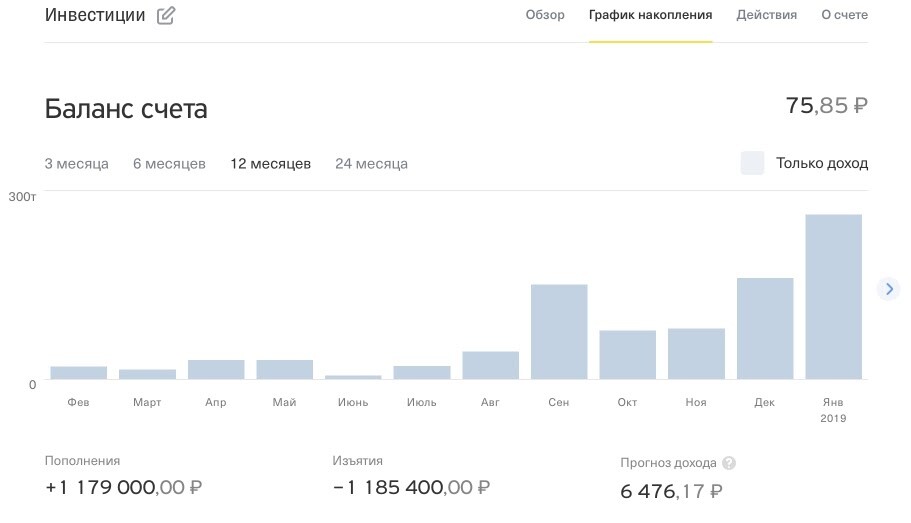Open the Обзор tab

coord(545,15)
